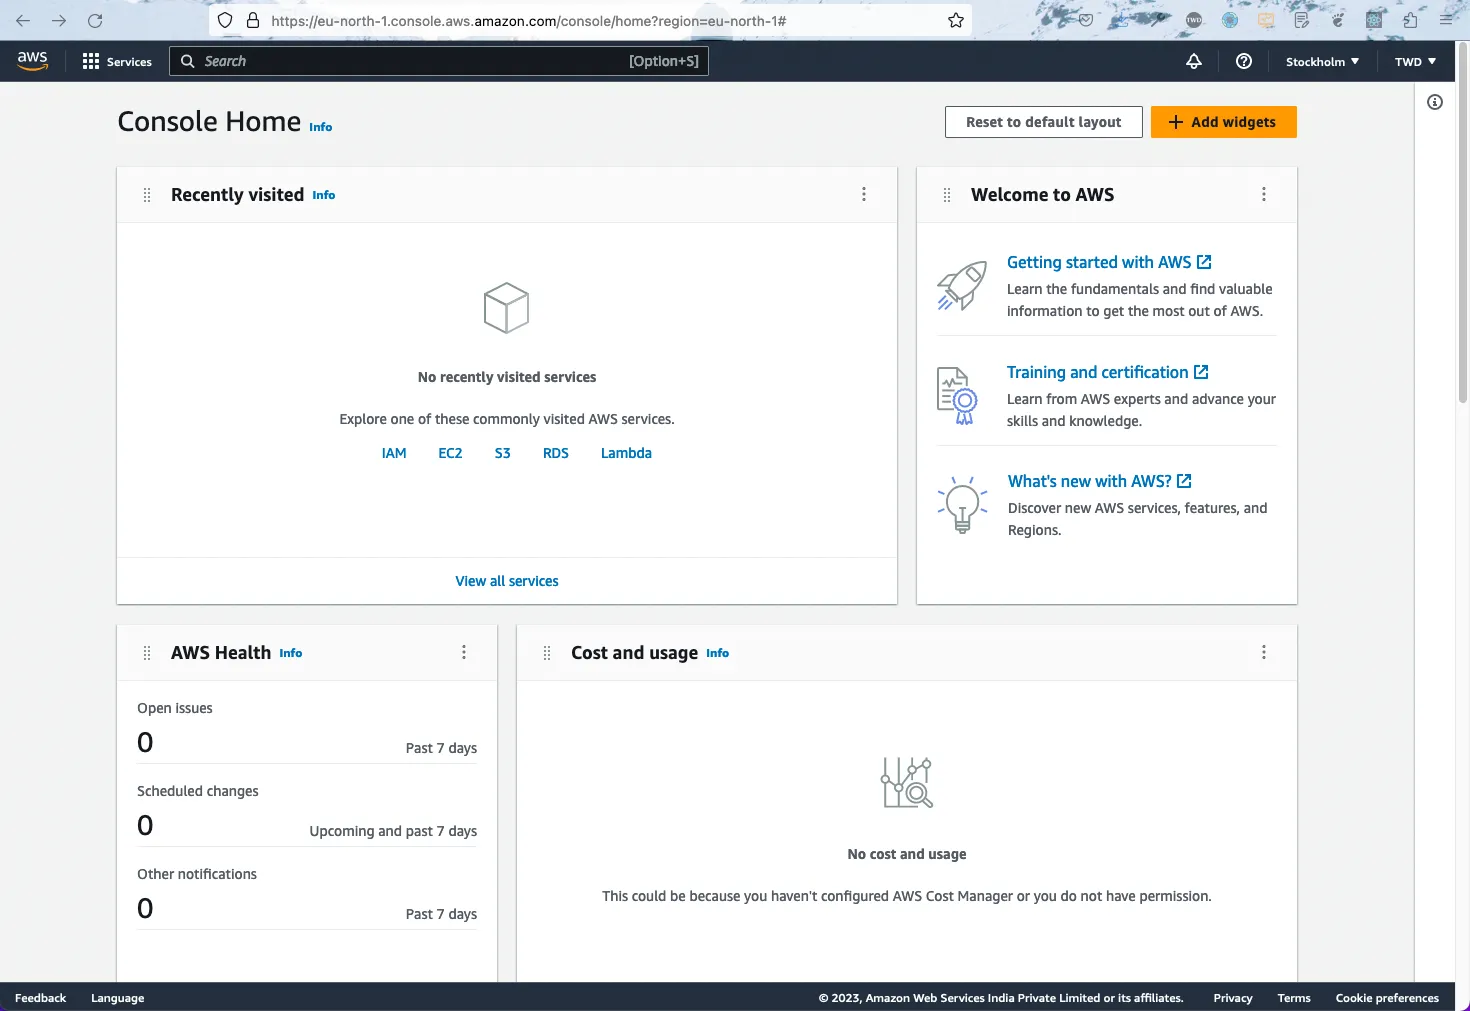Click Info next to Recently visited
Viewport: 1470px width, 1011px height.
(323, 195)
